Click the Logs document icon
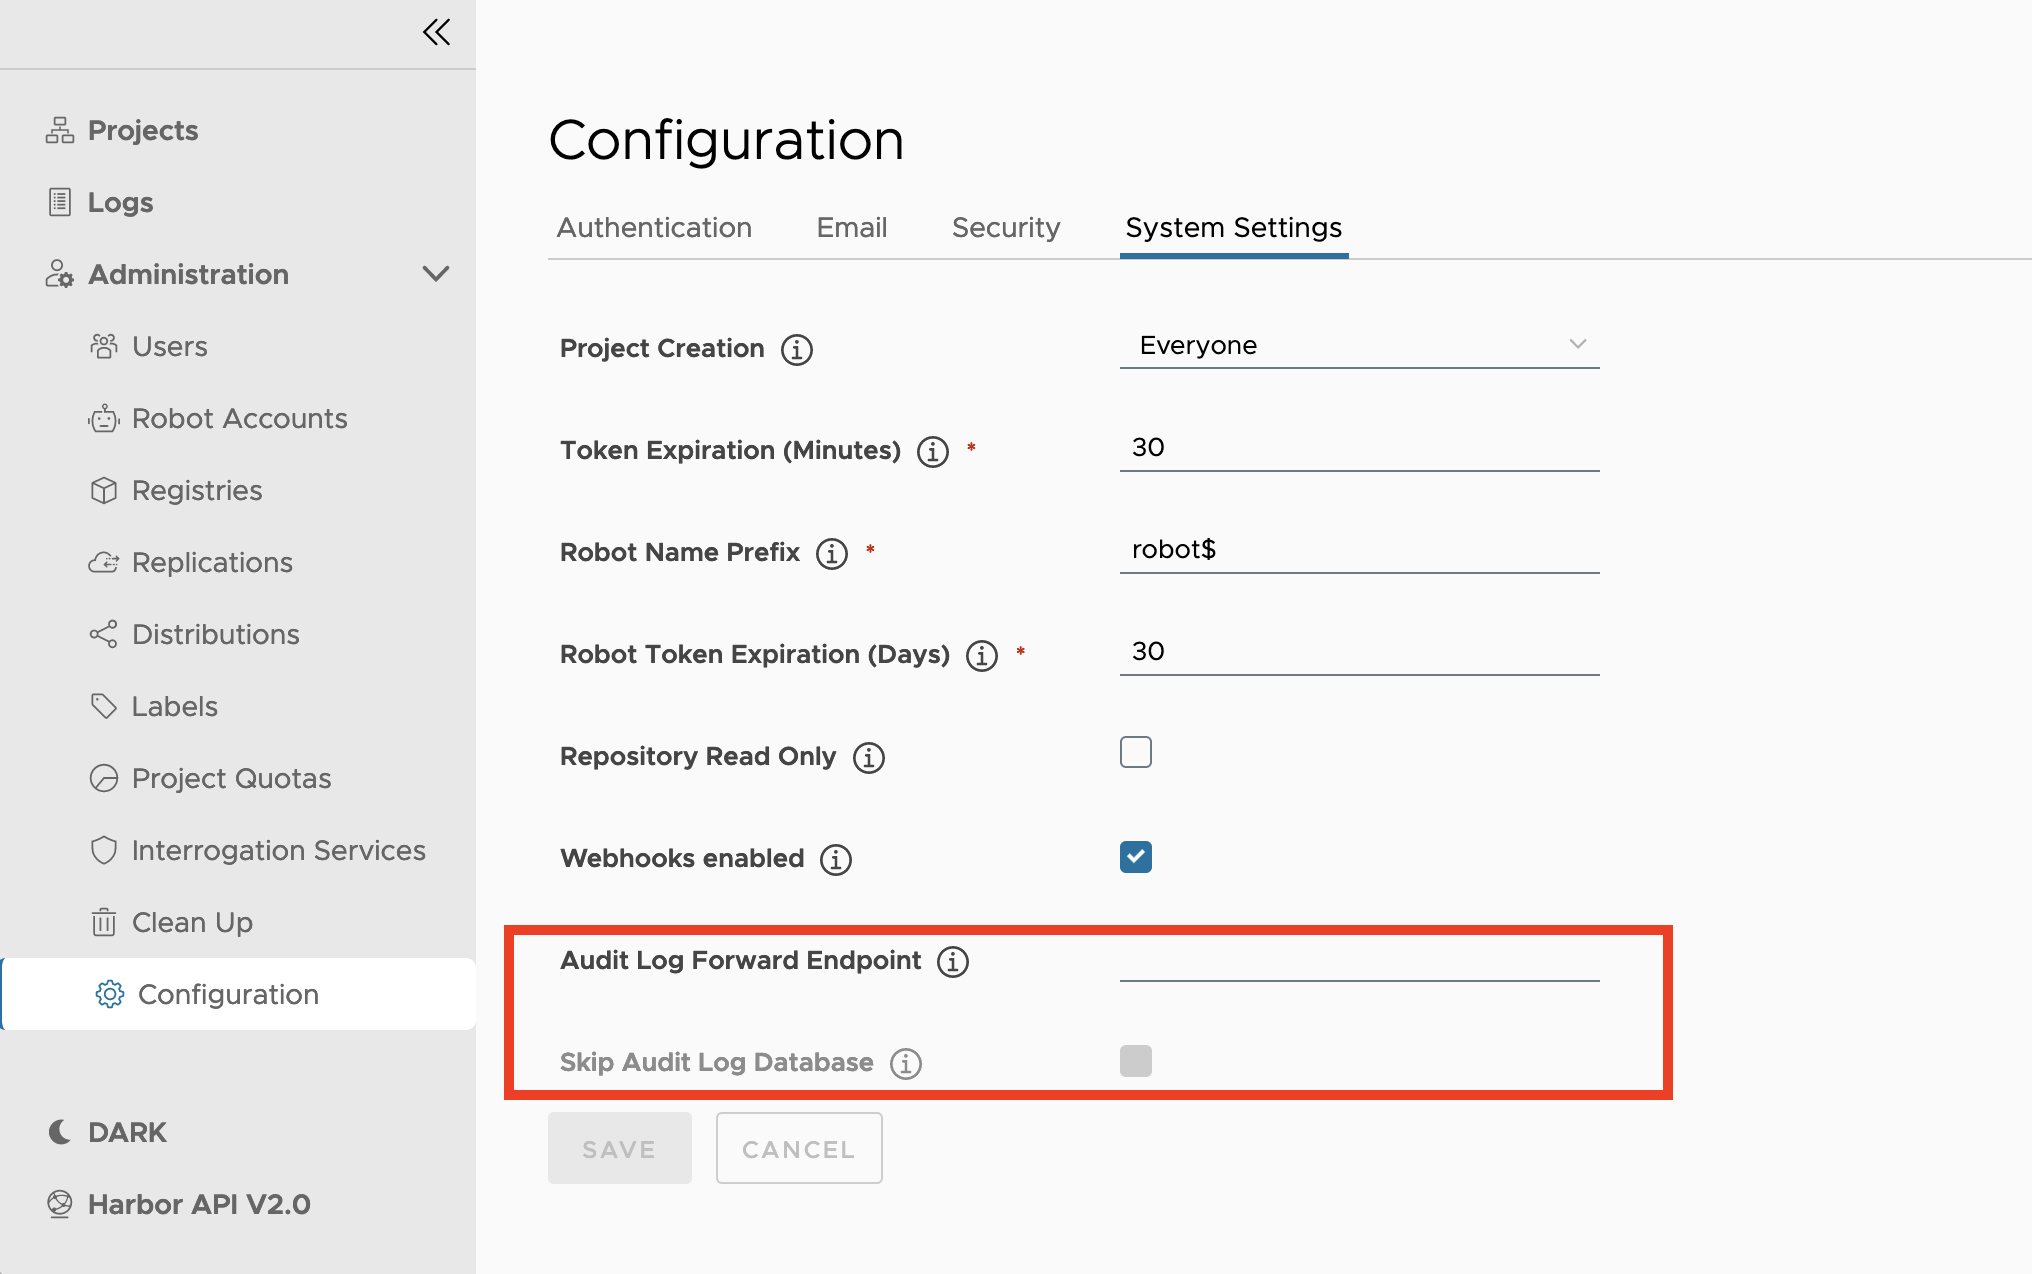 tap(60, 202)
